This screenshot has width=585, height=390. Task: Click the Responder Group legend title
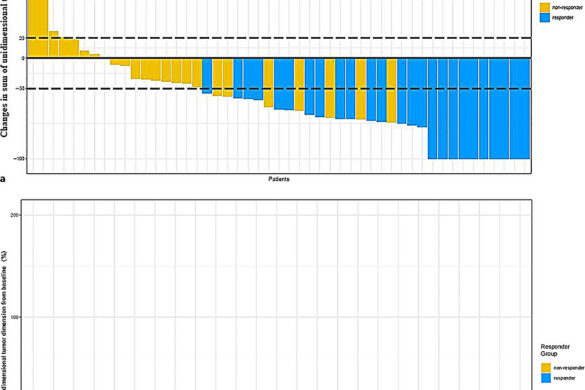click(x=555, y=350)
